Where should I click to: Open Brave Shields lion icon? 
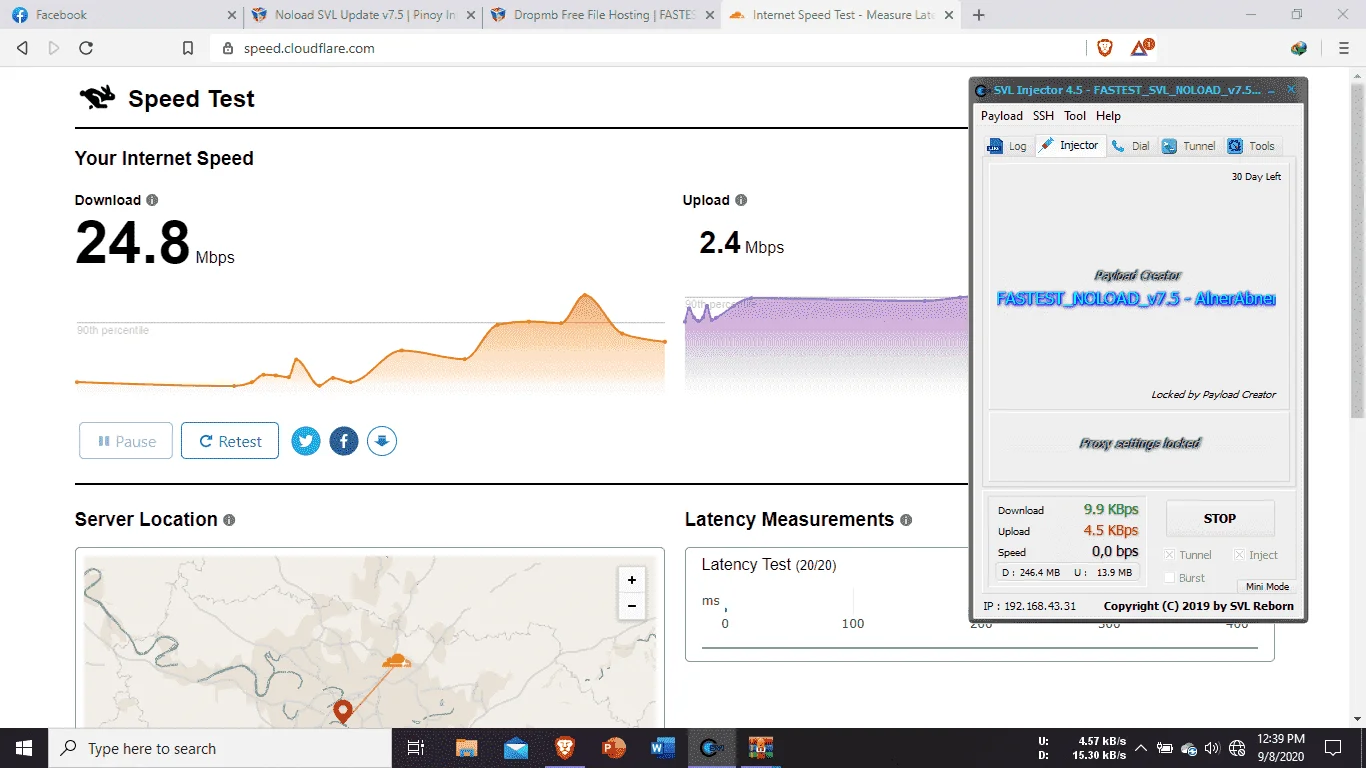tap(1105, 48)
